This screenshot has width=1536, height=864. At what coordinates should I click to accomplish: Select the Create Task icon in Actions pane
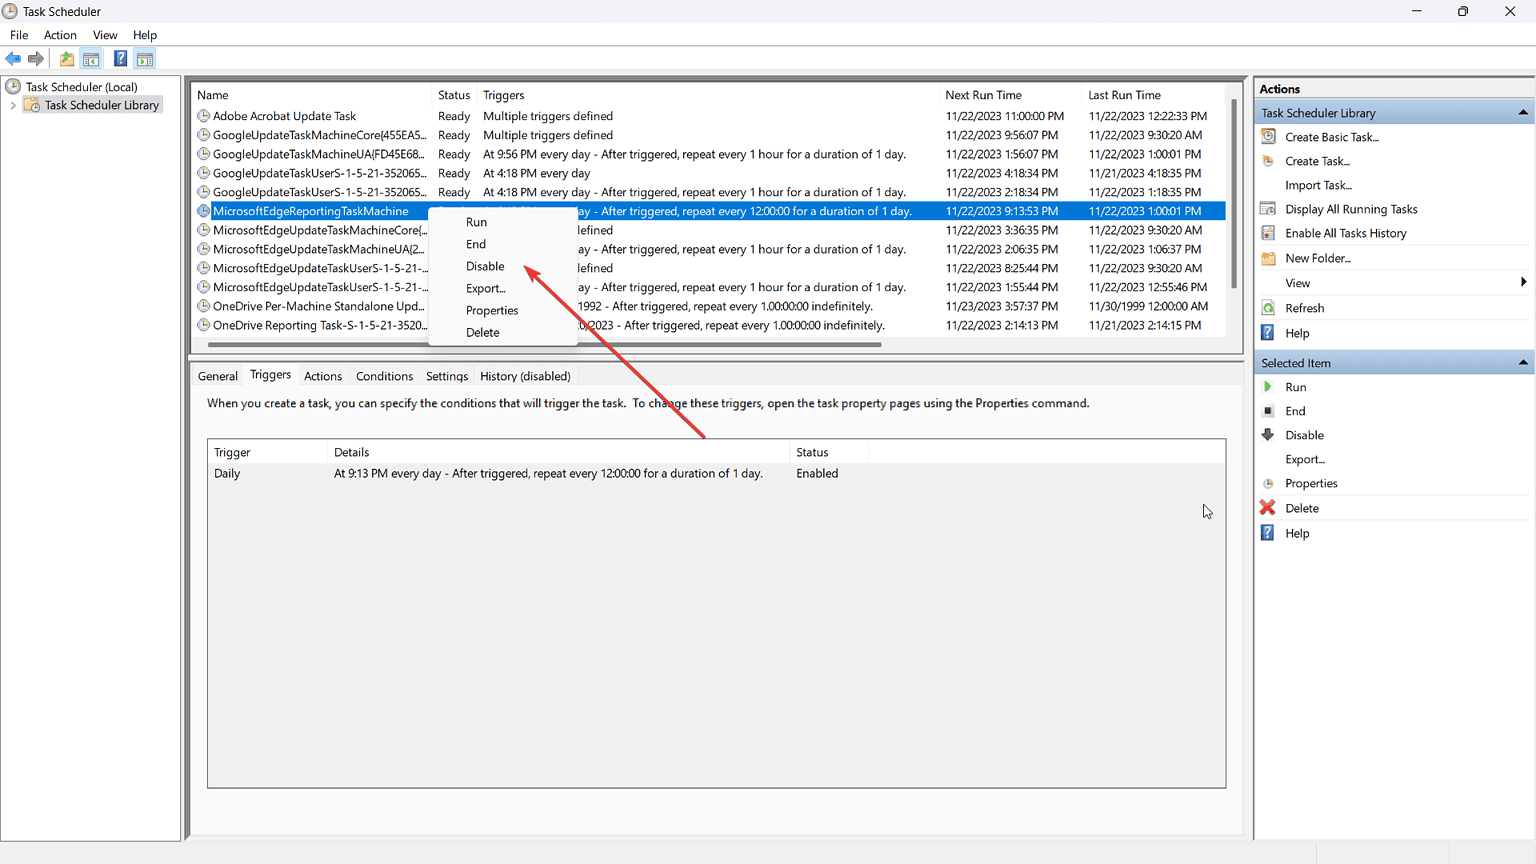[x=1268, y=161]
